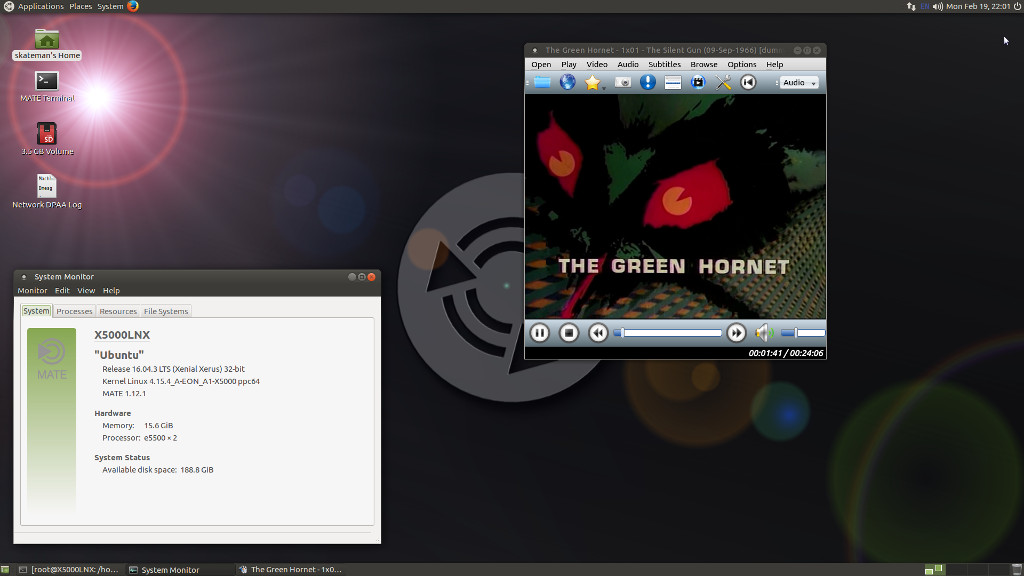
Task: Click the show desktop icon in bottom panel
Action: pyautogui.click(x=5, y=569)
